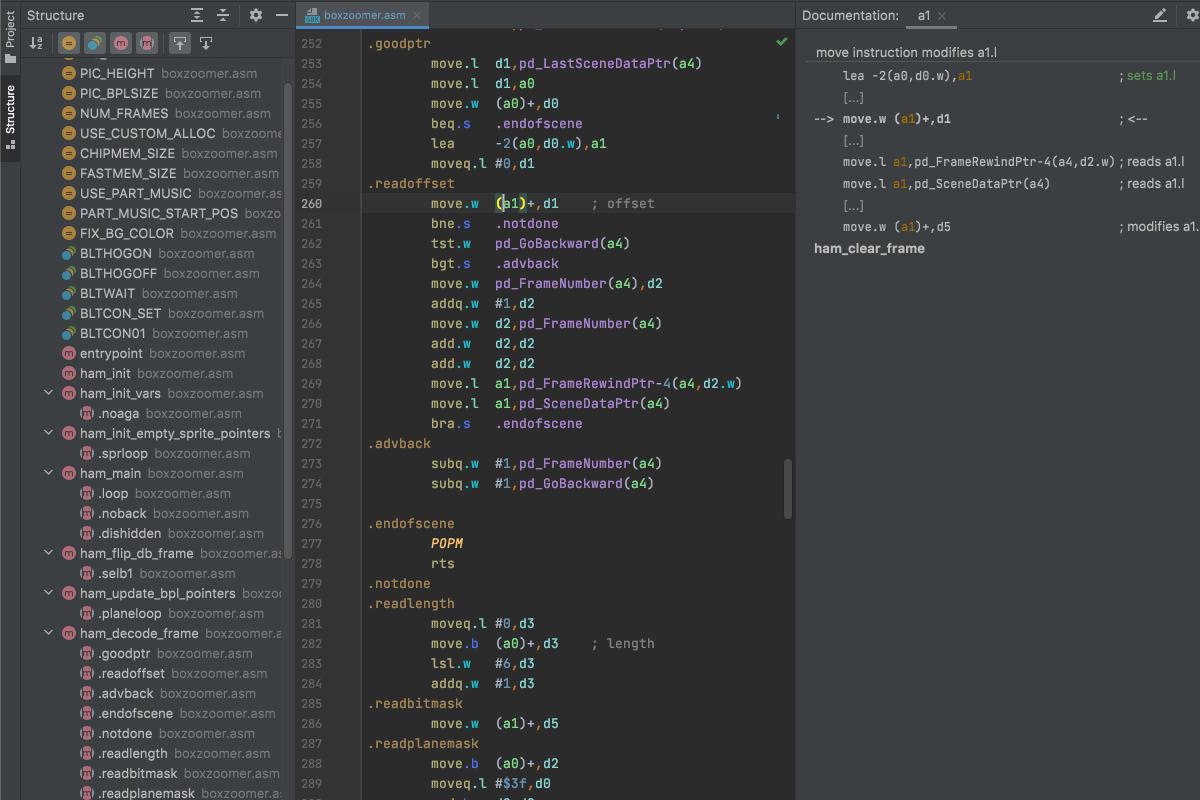Select entrypoint item in Structure tree
This screenshot has width=1200, height=800.
click(110, 353)
